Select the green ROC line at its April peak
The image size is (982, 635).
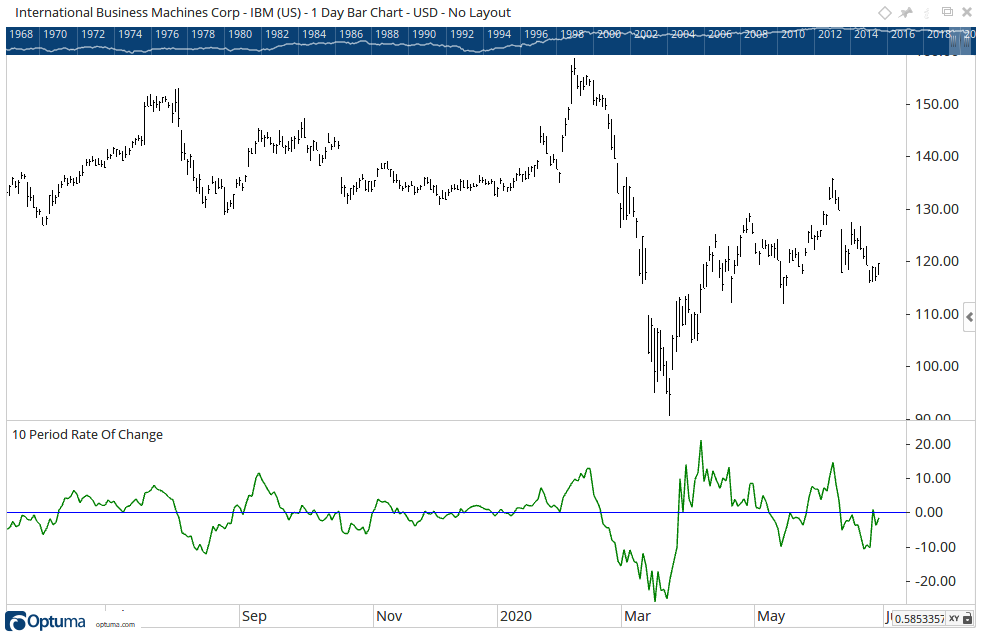tap(701, 443)
